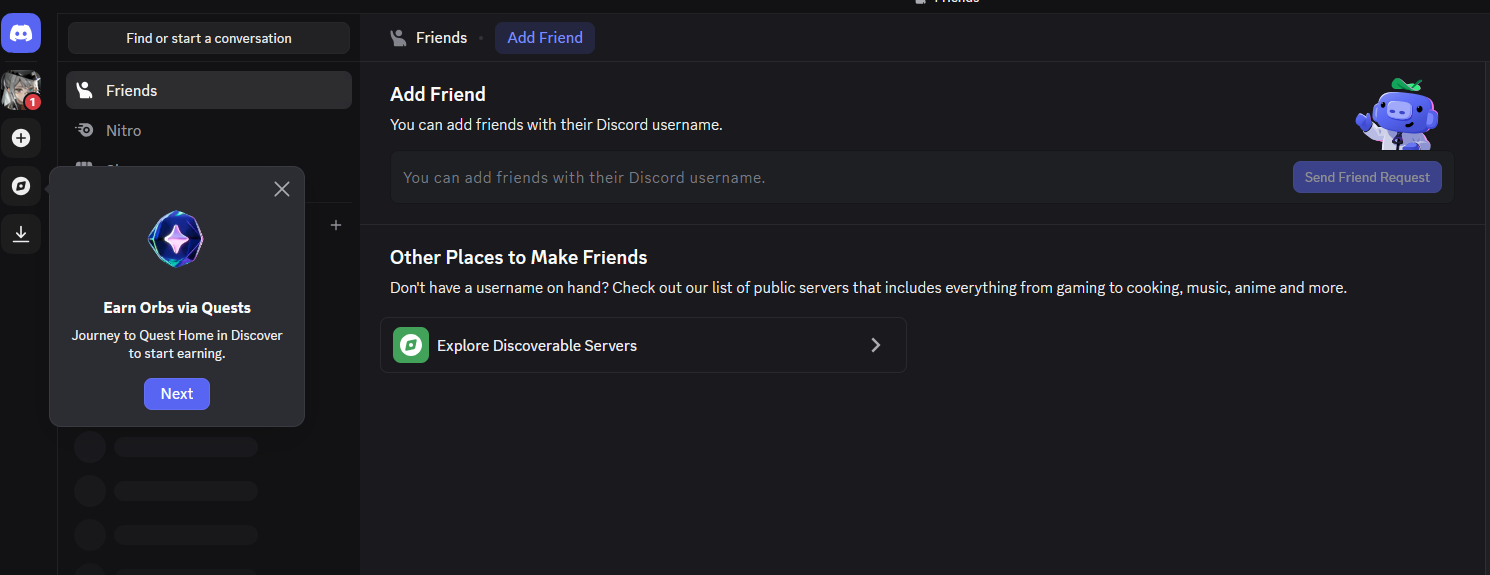The image size is (1490, 575).
Task: Click the red notification badge showing 1
Action: 33,102
